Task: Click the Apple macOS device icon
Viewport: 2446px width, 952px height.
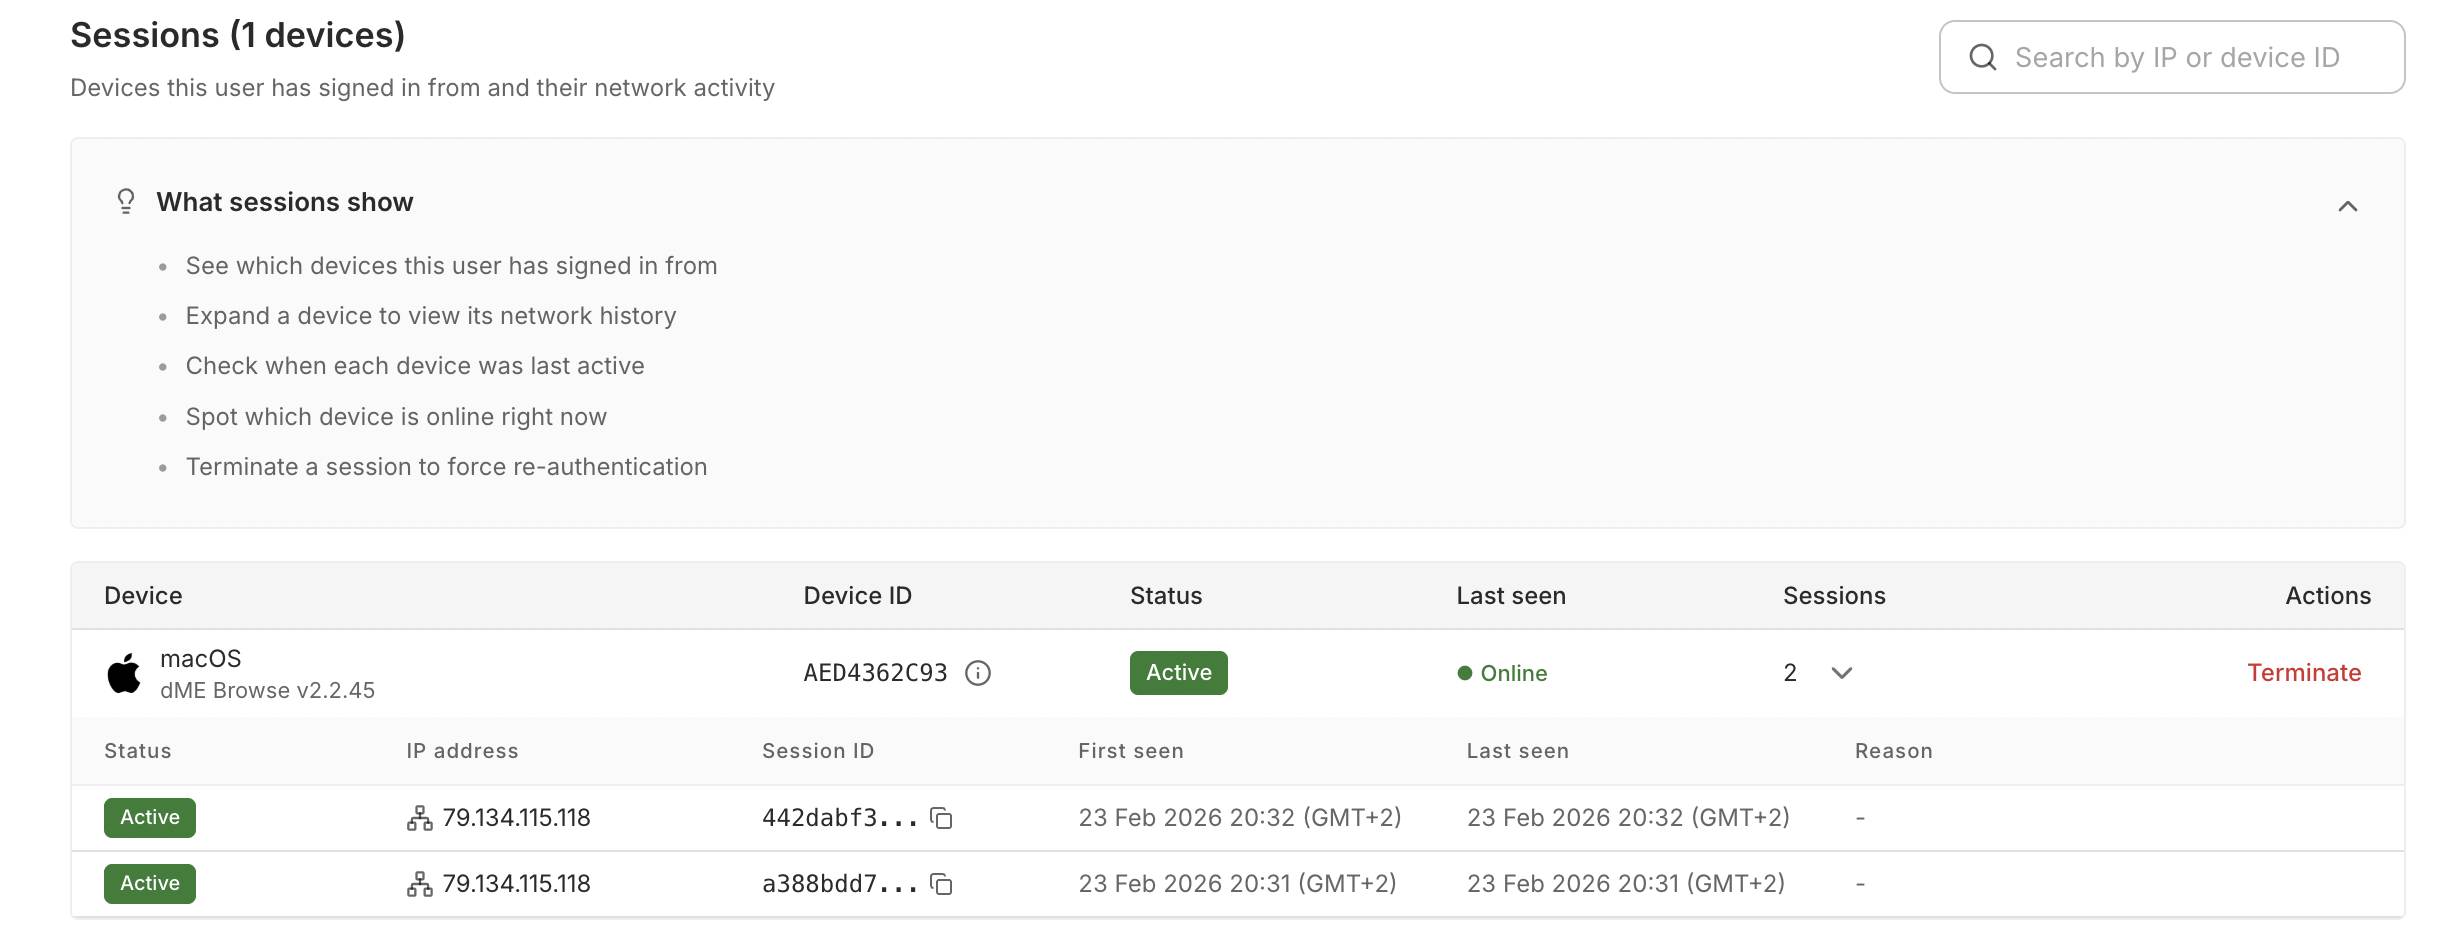Action: pyautogui.click(x=124, y=674)
